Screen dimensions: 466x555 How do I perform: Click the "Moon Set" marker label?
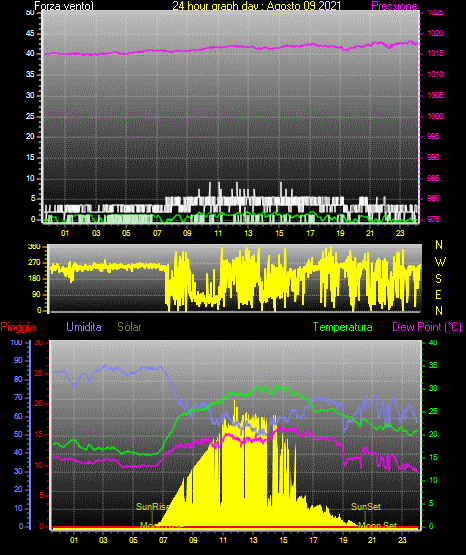pyautogui.click(x=377, y=525)
